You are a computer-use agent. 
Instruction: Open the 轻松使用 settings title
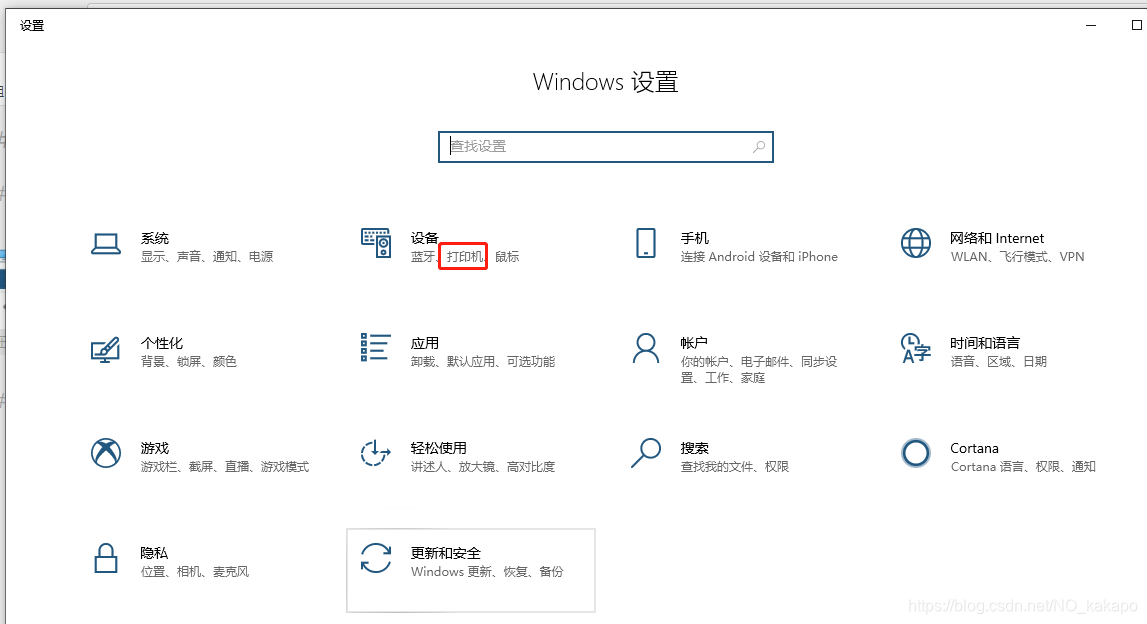coord(438,448)
